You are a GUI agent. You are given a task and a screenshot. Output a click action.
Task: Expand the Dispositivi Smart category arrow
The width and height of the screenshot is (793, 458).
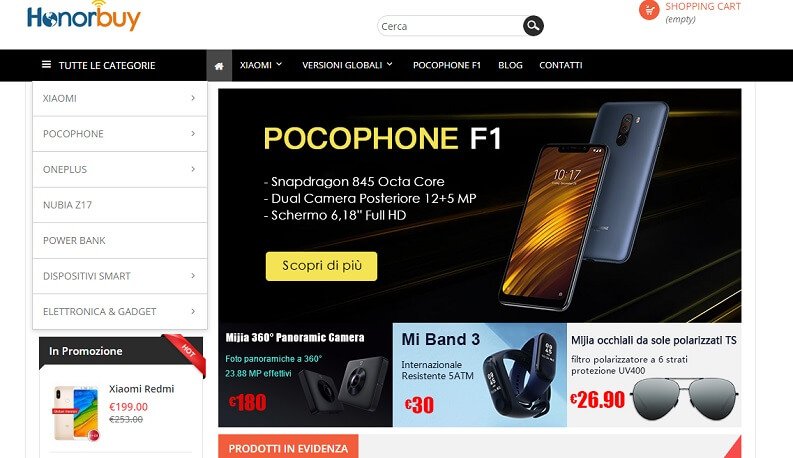pyautogui.click(x=193, y=276)
